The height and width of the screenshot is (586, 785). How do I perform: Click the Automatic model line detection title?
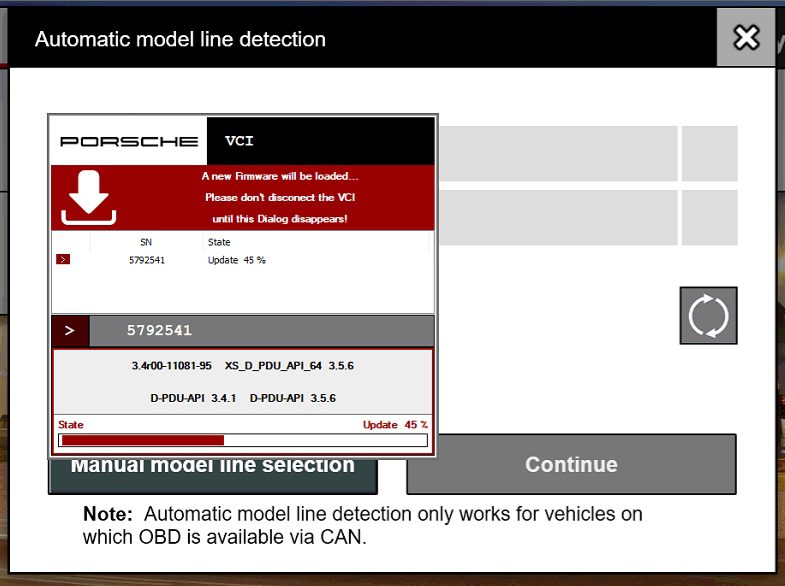point(180,40)
